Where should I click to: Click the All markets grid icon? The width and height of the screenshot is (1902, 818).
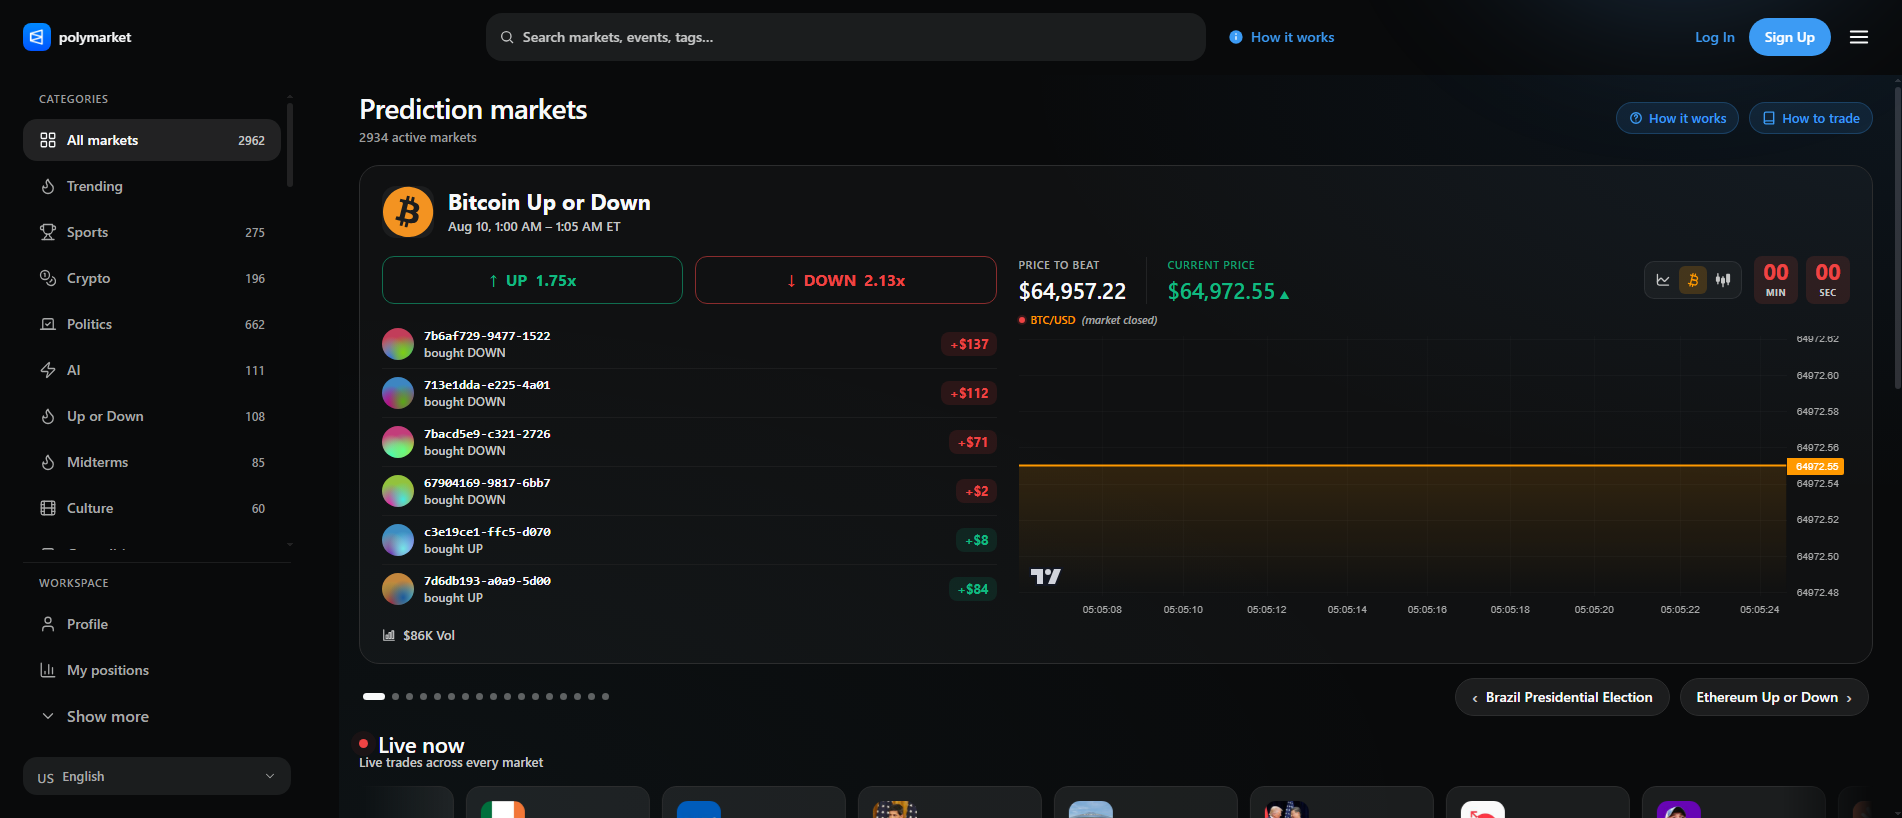(48, 140)
